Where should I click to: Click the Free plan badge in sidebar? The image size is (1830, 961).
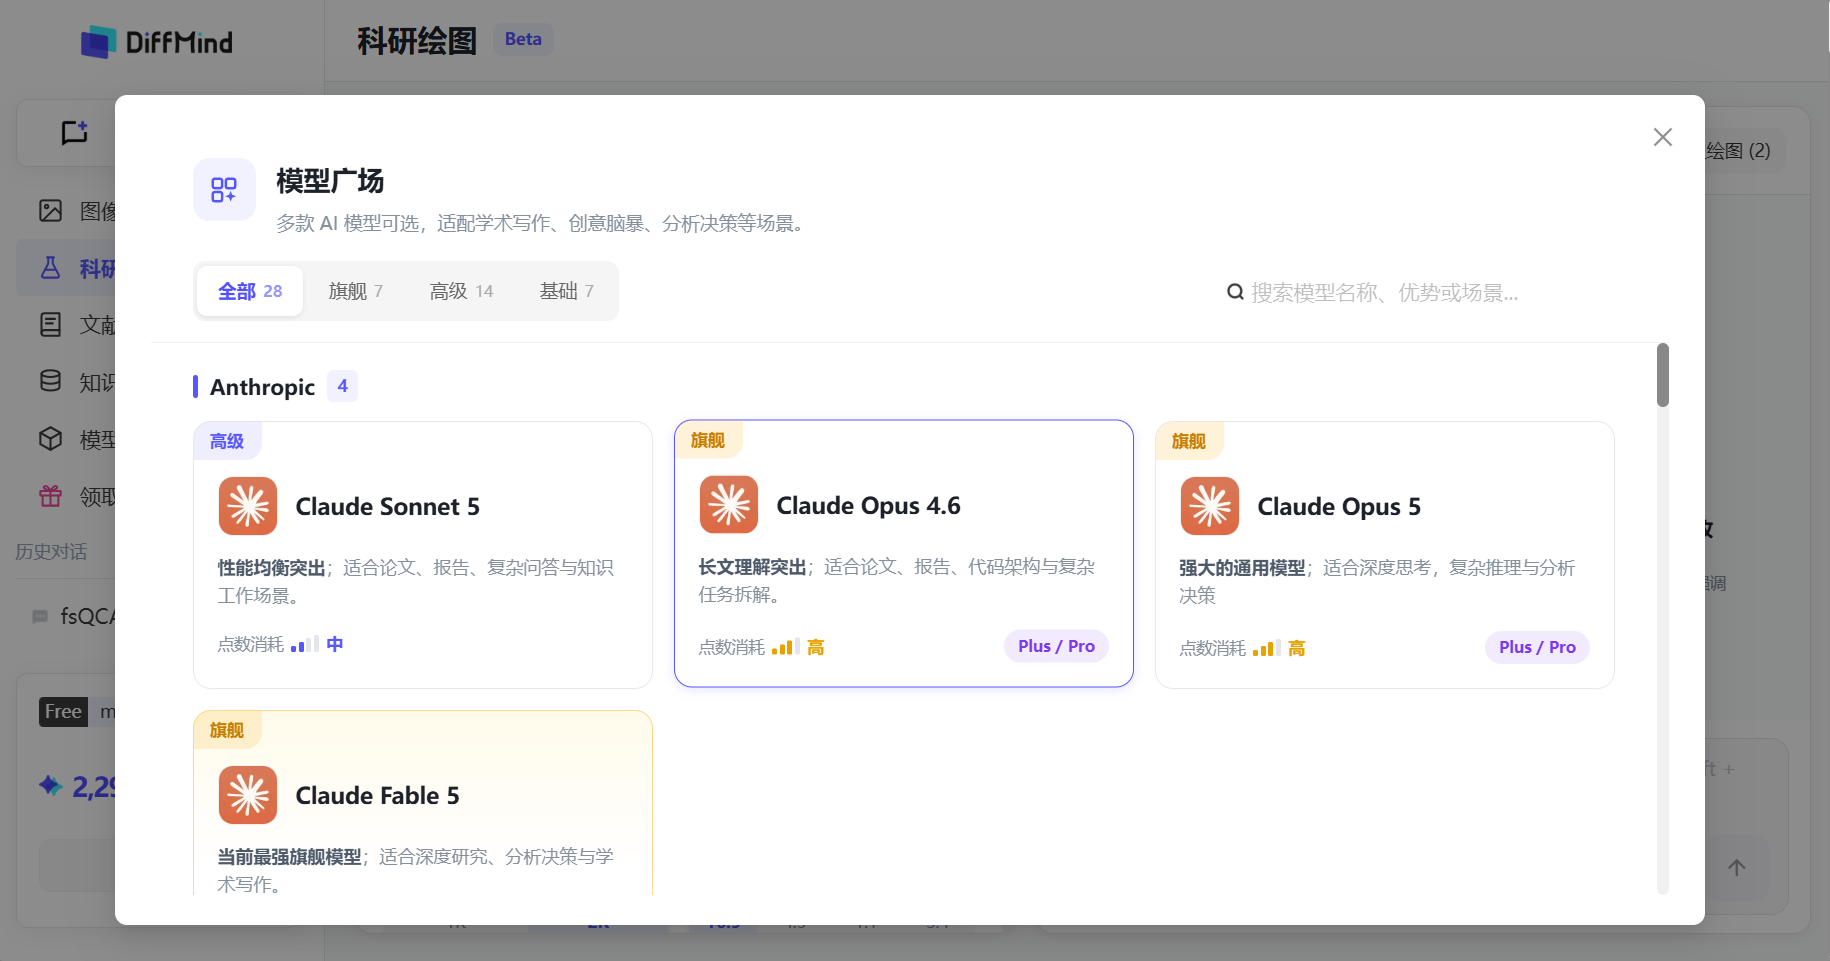63,711
